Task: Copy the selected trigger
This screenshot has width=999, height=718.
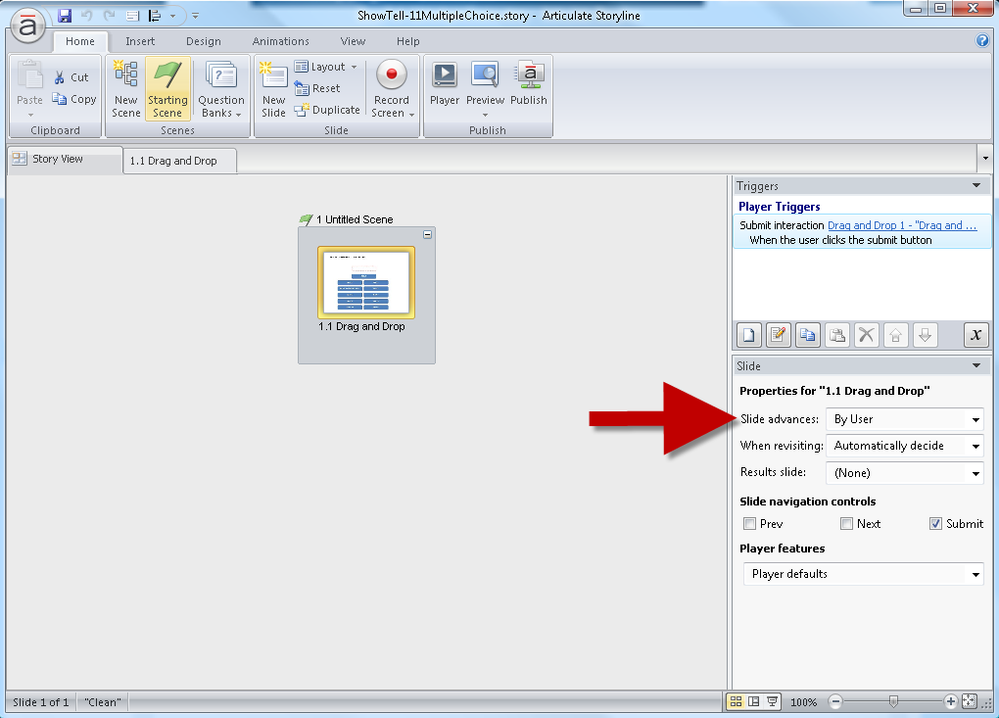Action: [807, 334]
